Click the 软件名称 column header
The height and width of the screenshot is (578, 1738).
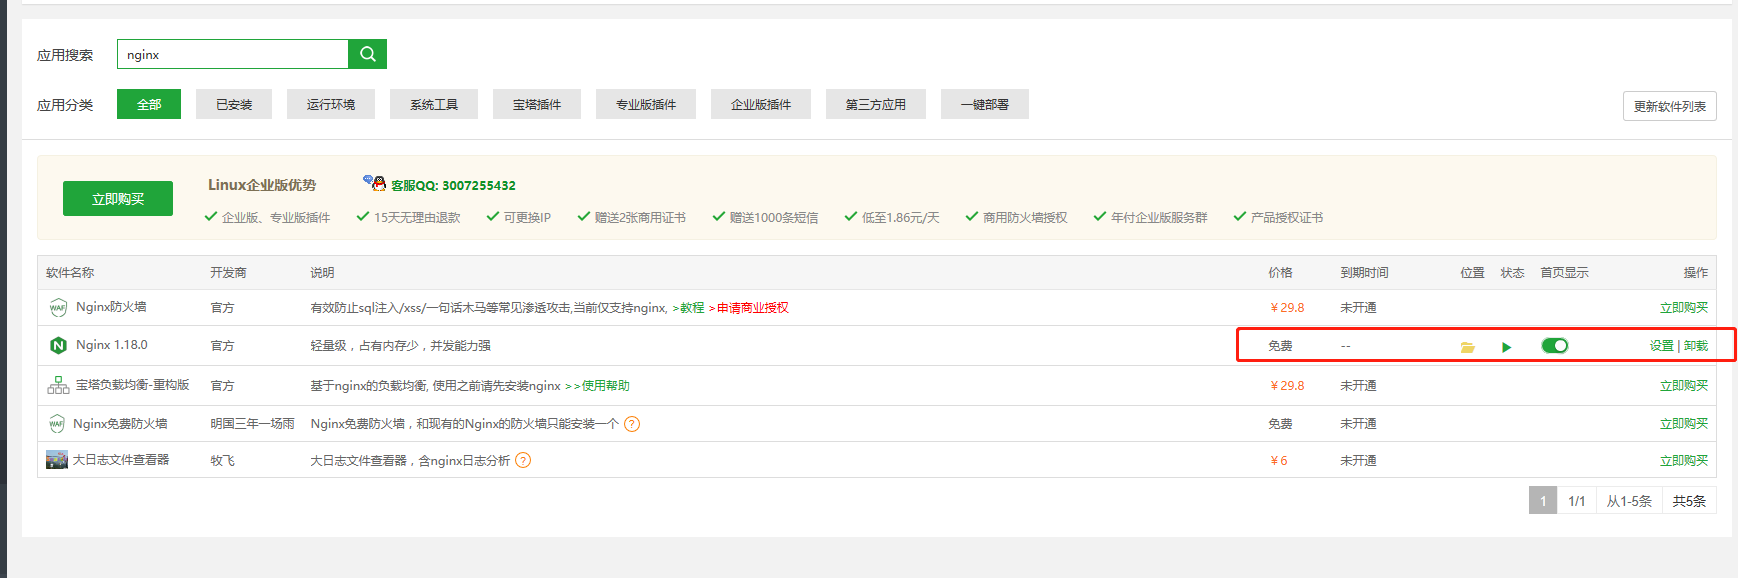point(70,272)
